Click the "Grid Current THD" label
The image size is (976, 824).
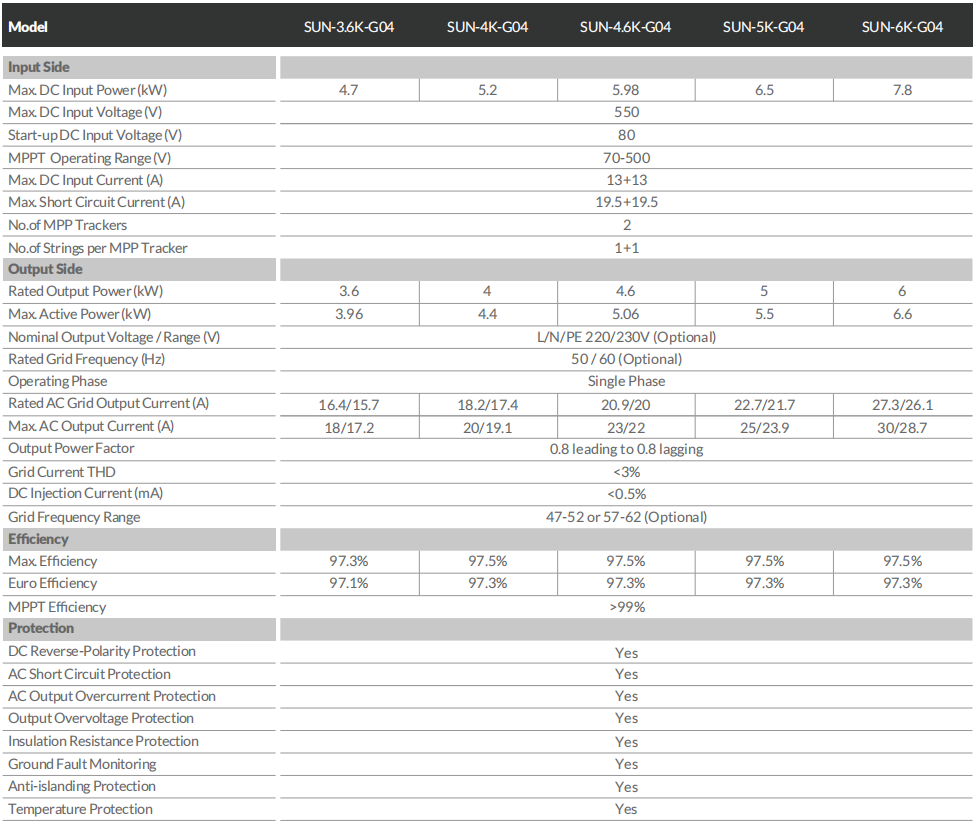click(62, 472)
